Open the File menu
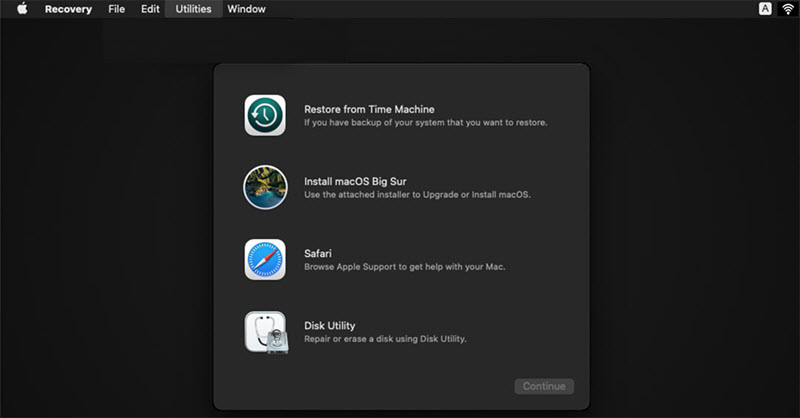 coord(116,9)
